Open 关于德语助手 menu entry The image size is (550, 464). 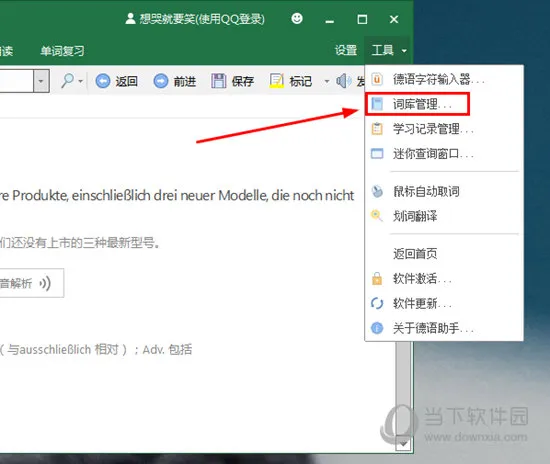(x=444, y=328)
